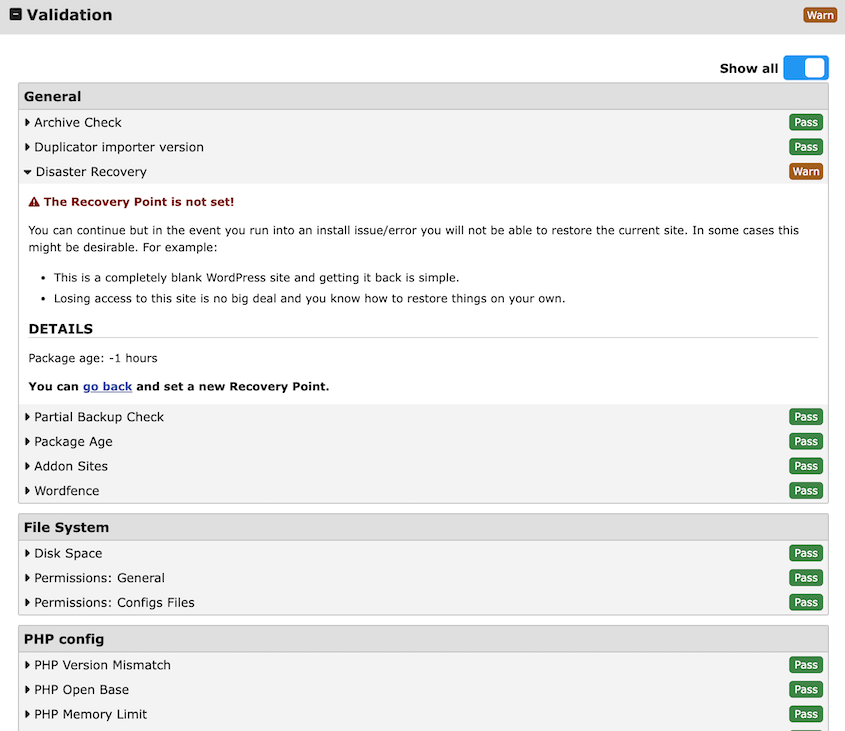This screenshot has width=845, height=731.
Task: Click the warning triangle beside 'The Recovery Point is not set!'
Action: pos(32,200)
